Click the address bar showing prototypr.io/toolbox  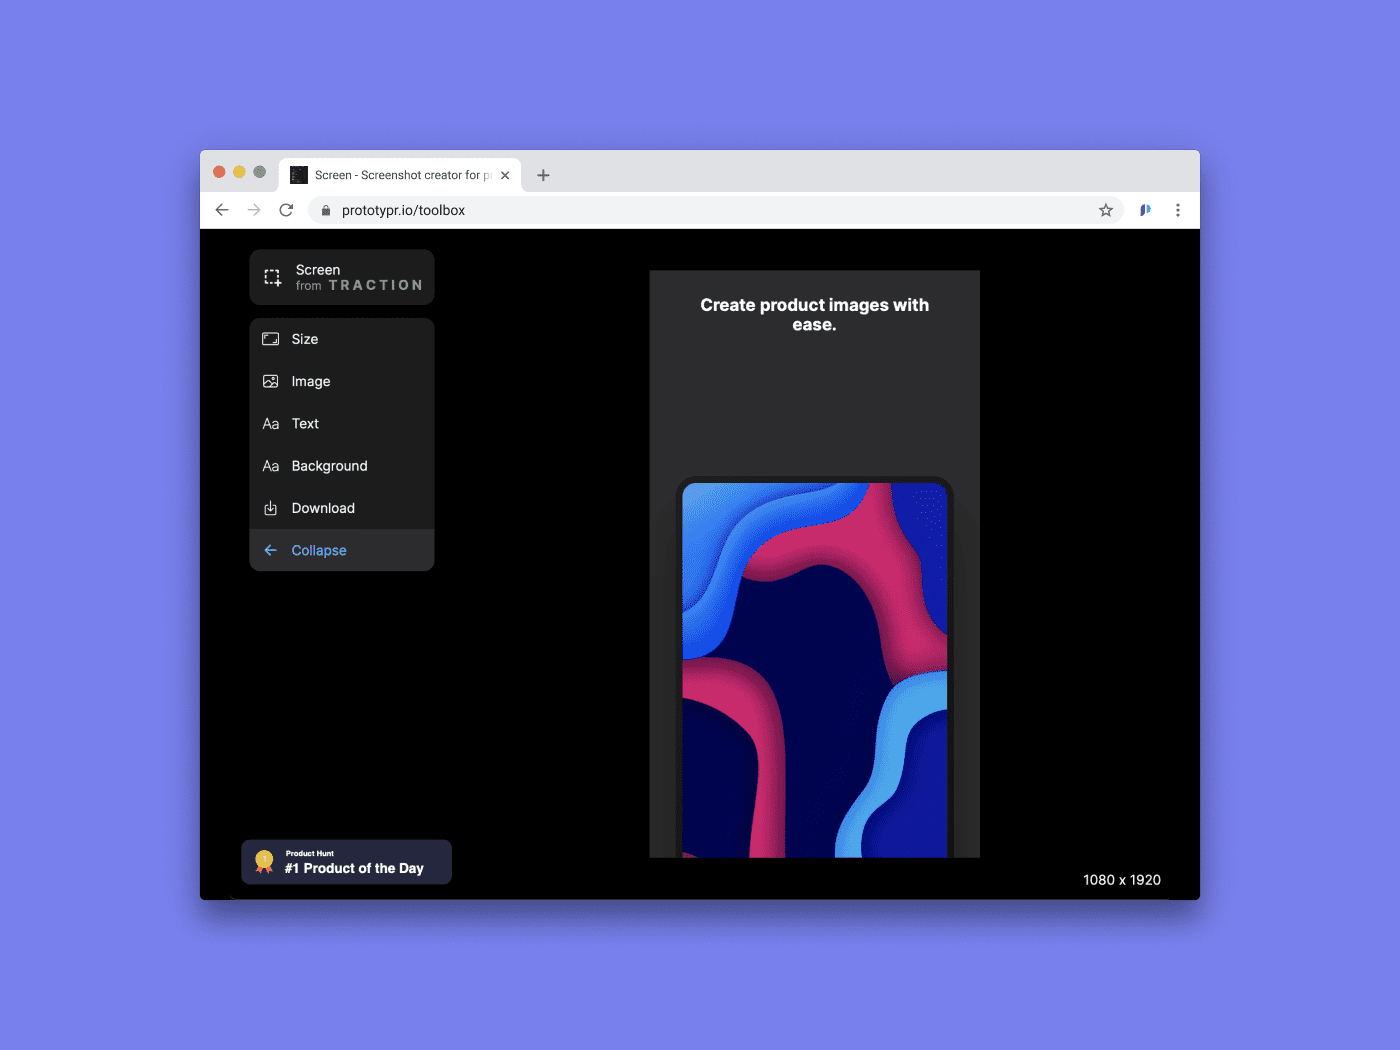[403, 210]
